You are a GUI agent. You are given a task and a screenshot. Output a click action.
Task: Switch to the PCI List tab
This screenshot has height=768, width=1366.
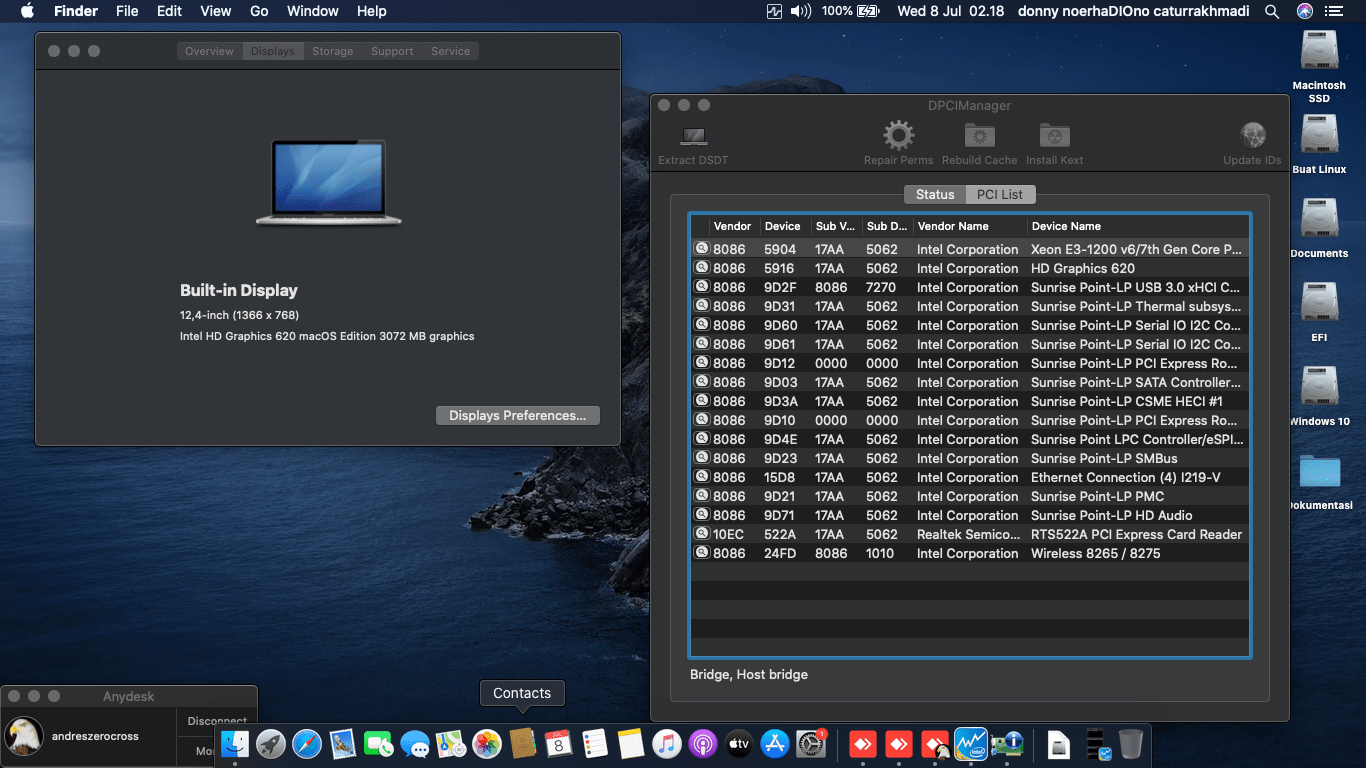pos(1000,194)
